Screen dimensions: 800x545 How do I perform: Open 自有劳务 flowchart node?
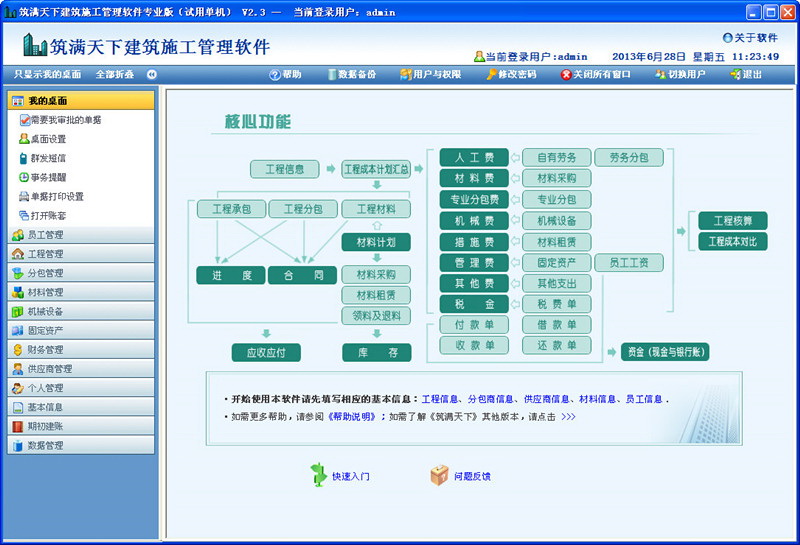coord(557,158)
